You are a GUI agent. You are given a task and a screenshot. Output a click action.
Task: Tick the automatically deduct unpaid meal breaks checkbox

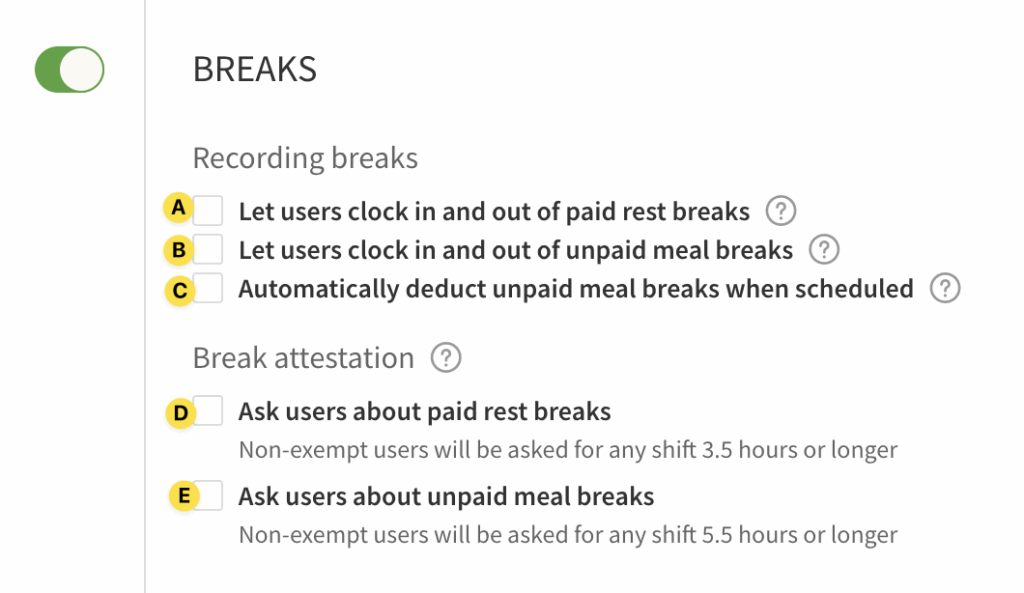pos(209,289)
